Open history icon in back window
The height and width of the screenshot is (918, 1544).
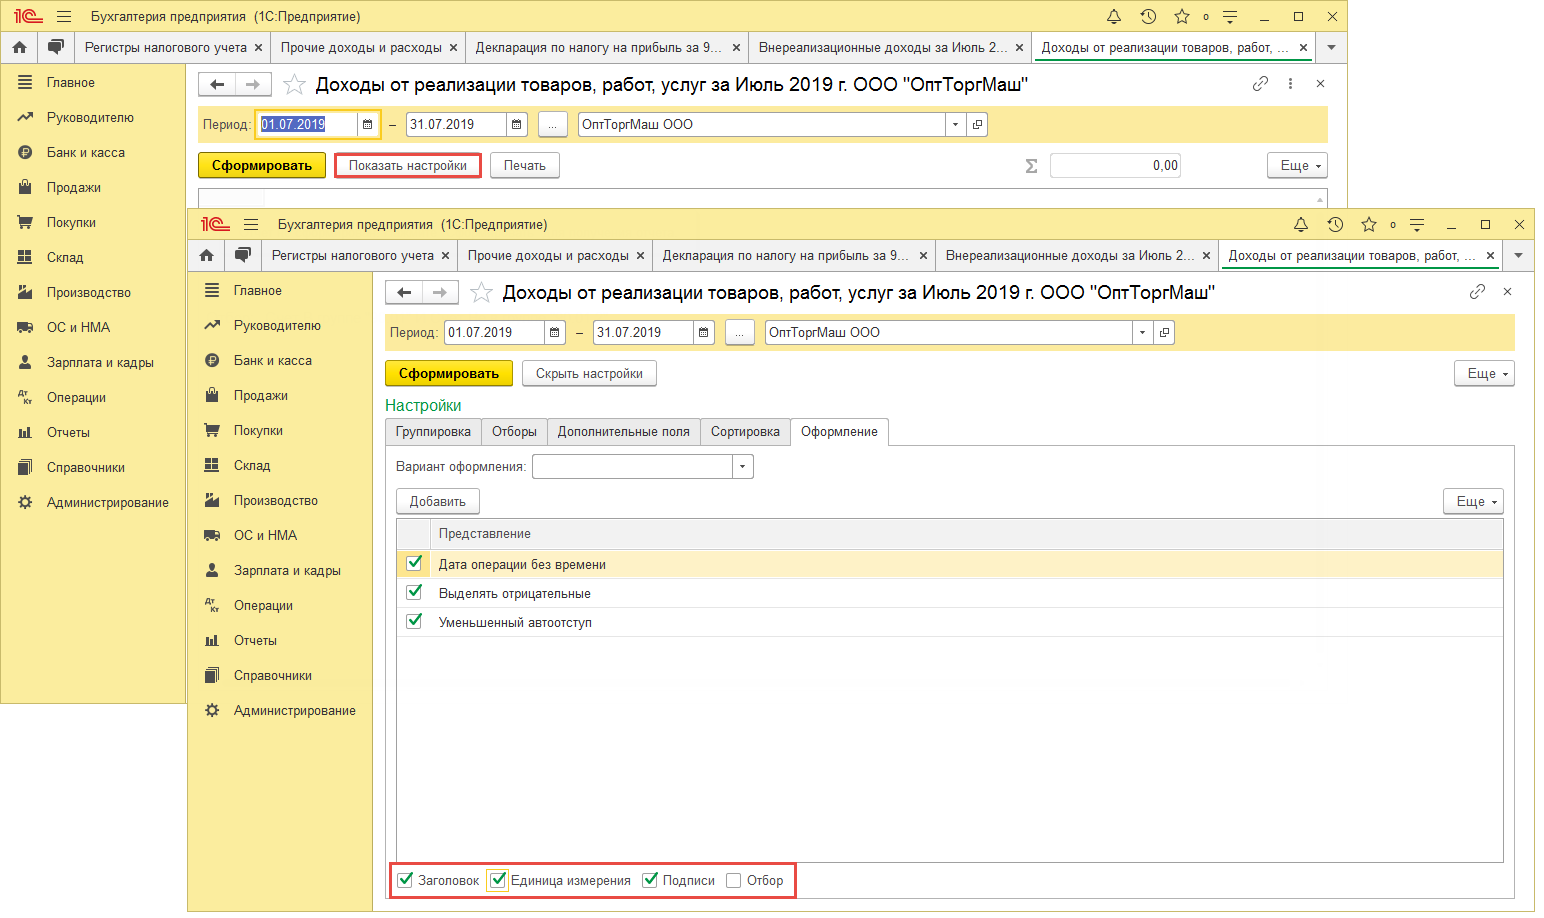pyautogui.click(x=1148, y=17)
